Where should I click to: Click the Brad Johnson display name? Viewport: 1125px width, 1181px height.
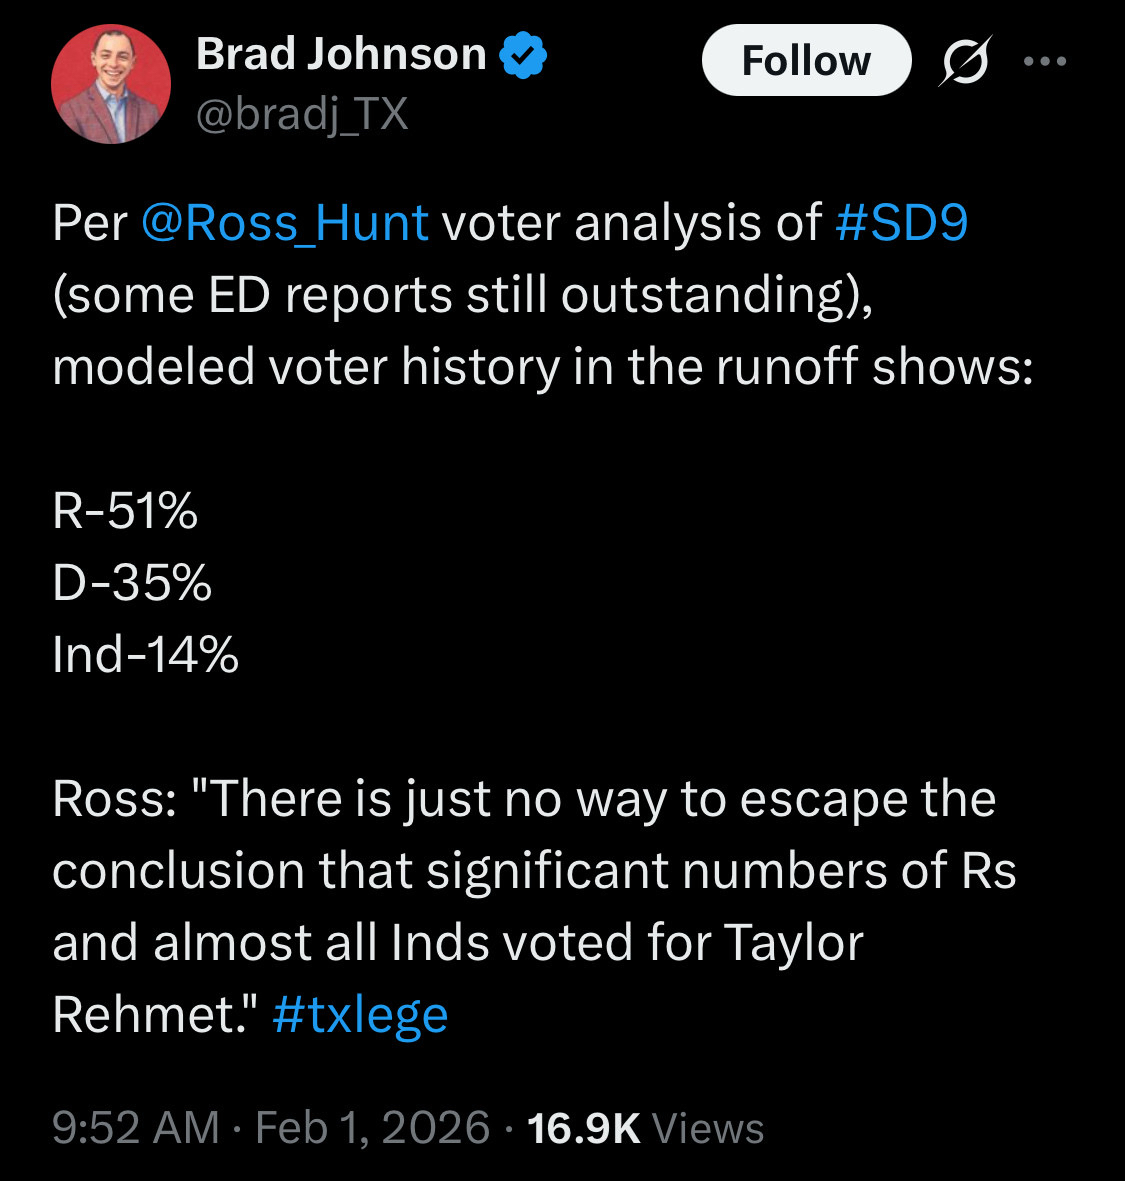coord(341,54)
